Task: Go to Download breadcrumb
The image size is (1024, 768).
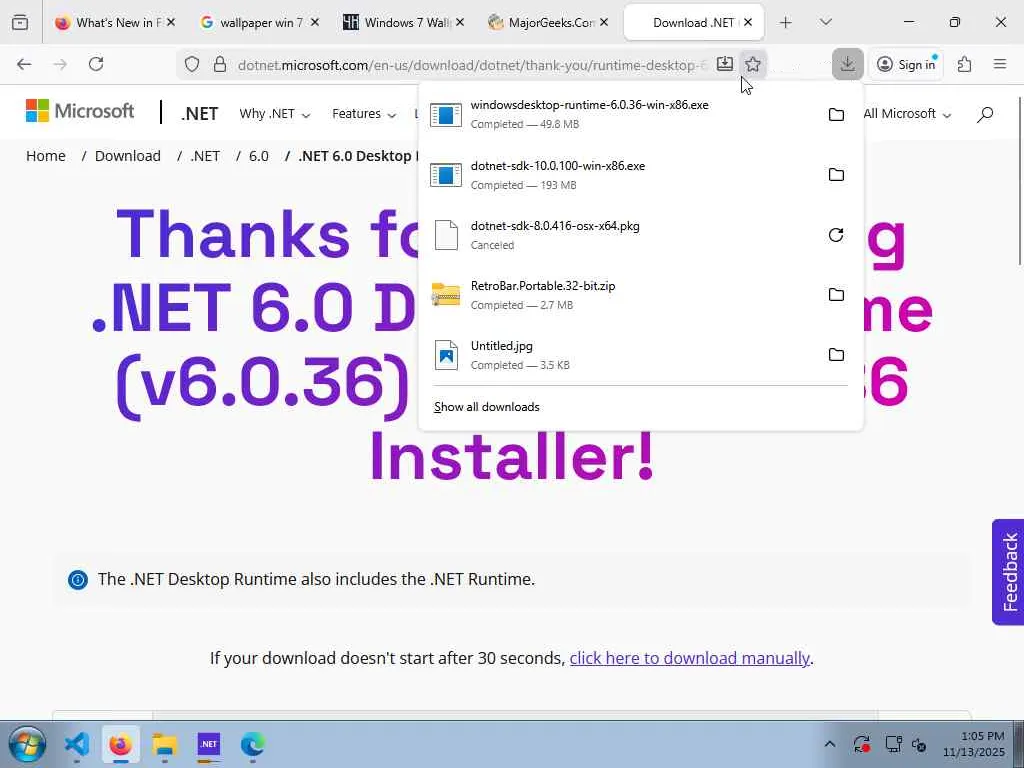Action: pos(127,156)
